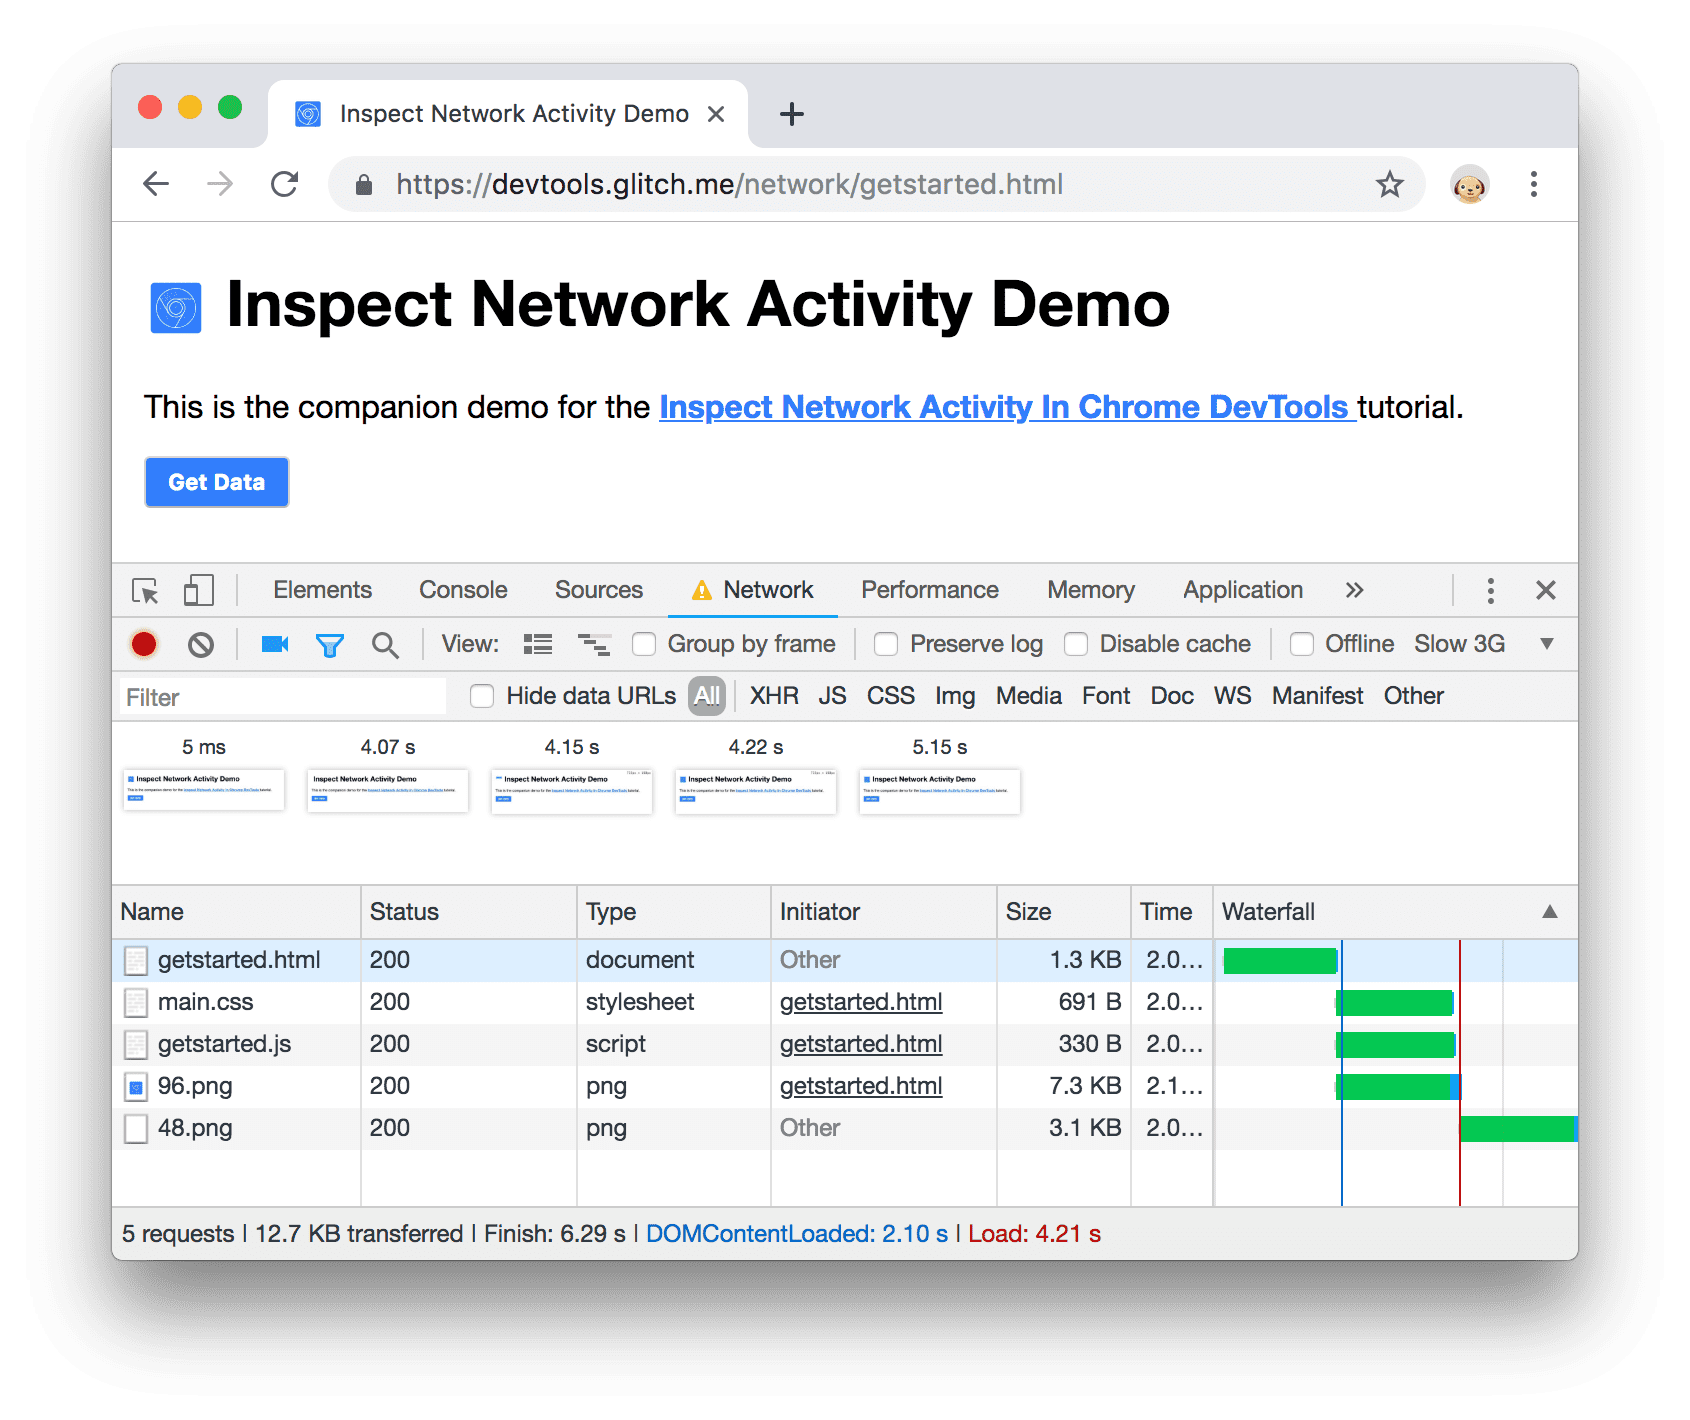Switch to the Performance tab
1690x1420 pixels.
(x=930, y=590)
